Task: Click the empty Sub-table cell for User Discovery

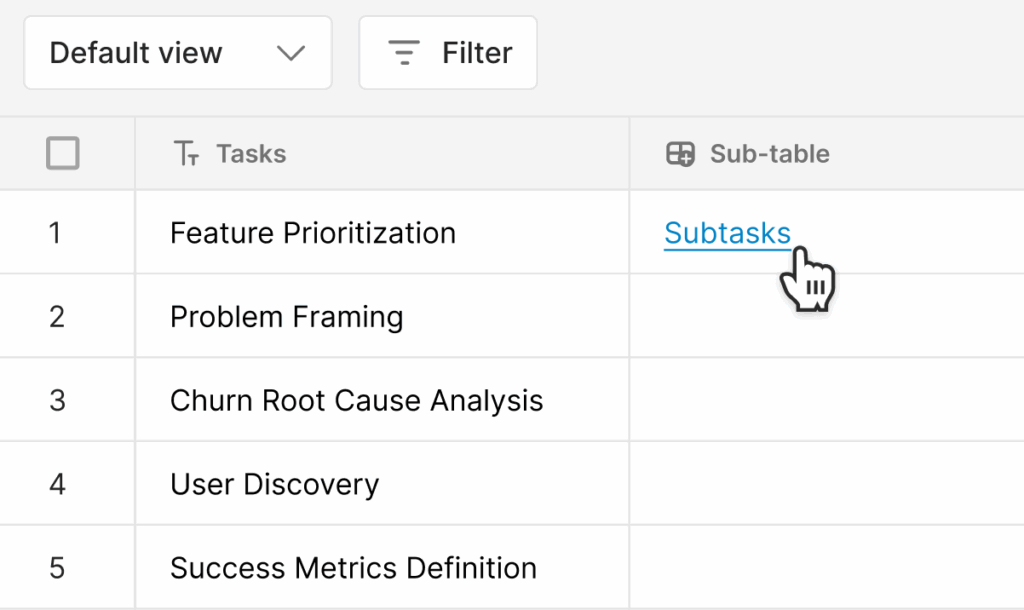Action: coord(826,485)
